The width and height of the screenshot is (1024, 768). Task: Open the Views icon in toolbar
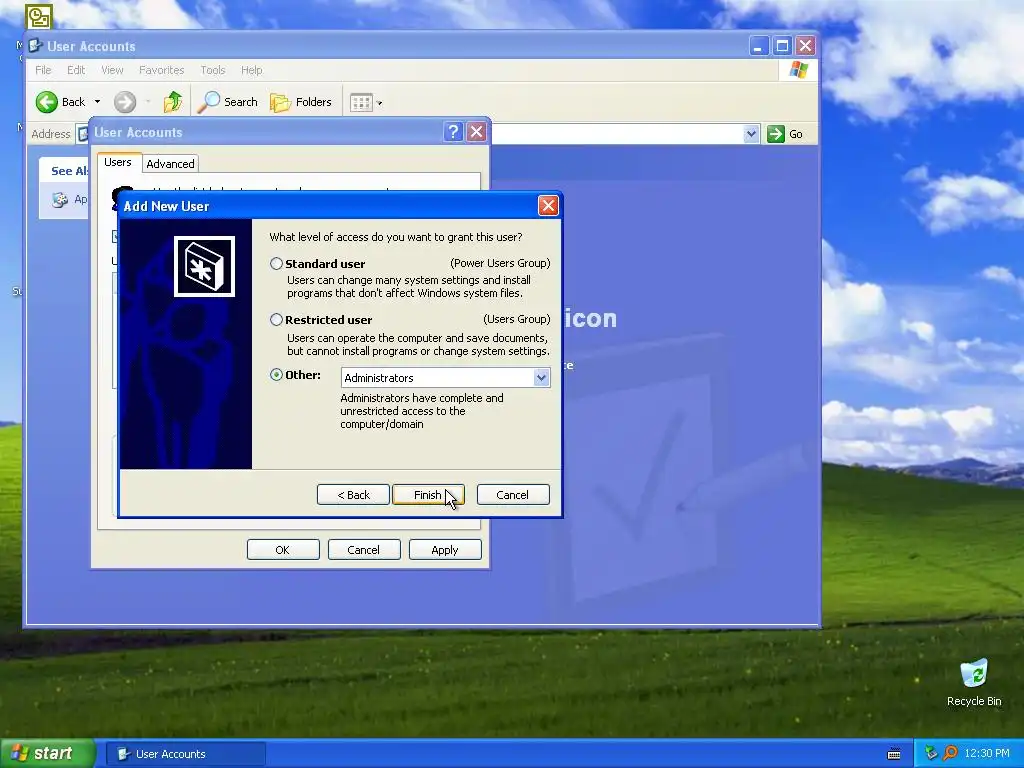(361, 103)
